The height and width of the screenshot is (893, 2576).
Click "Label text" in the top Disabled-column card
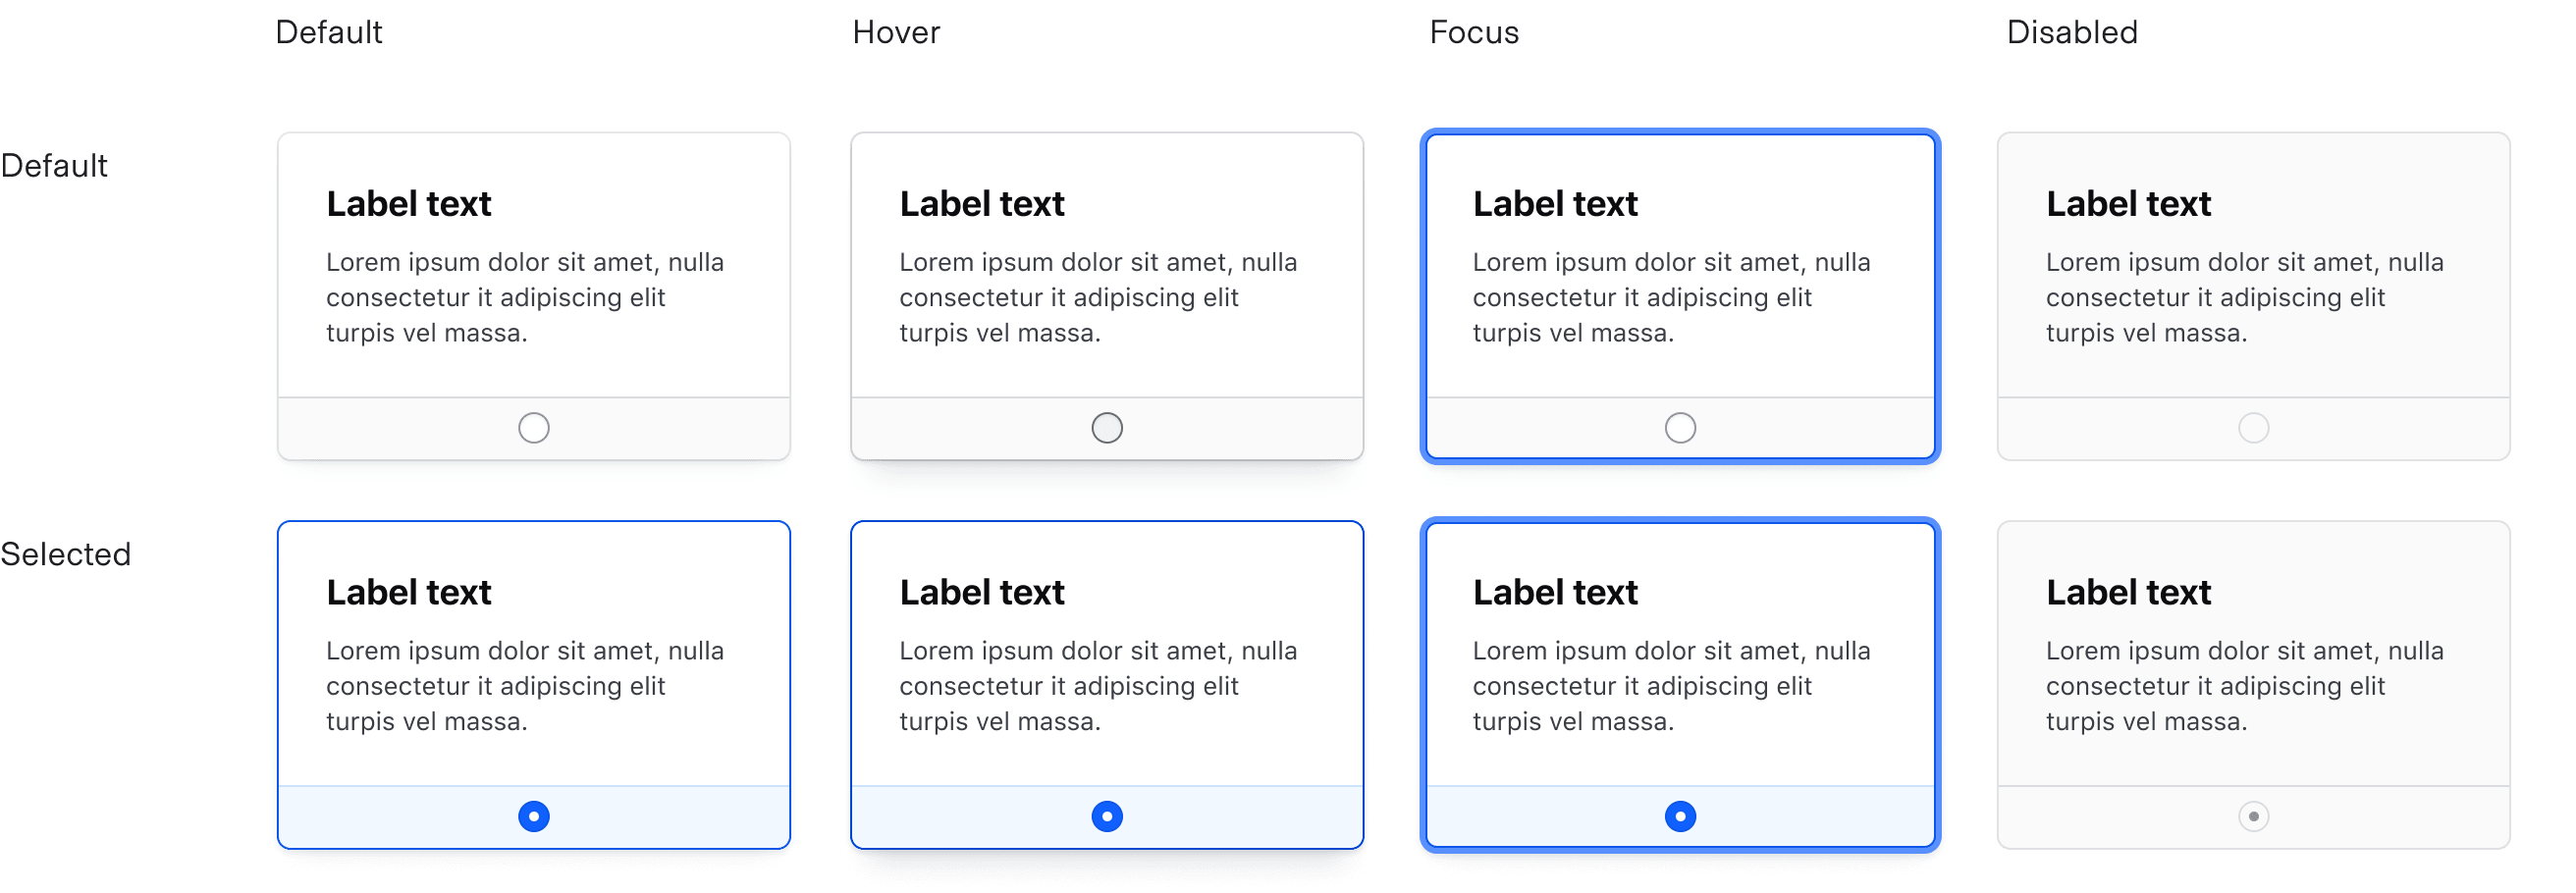[x=2127, y=204]
